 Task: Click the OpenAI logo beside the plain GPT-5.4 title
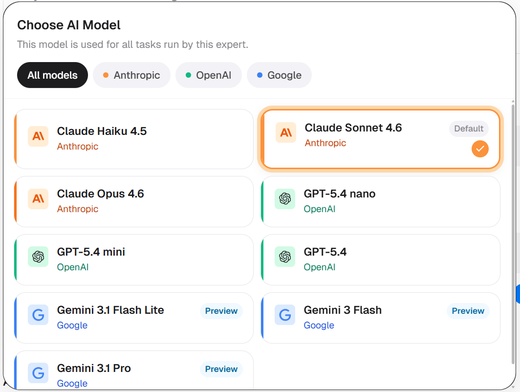click(285, 257)
